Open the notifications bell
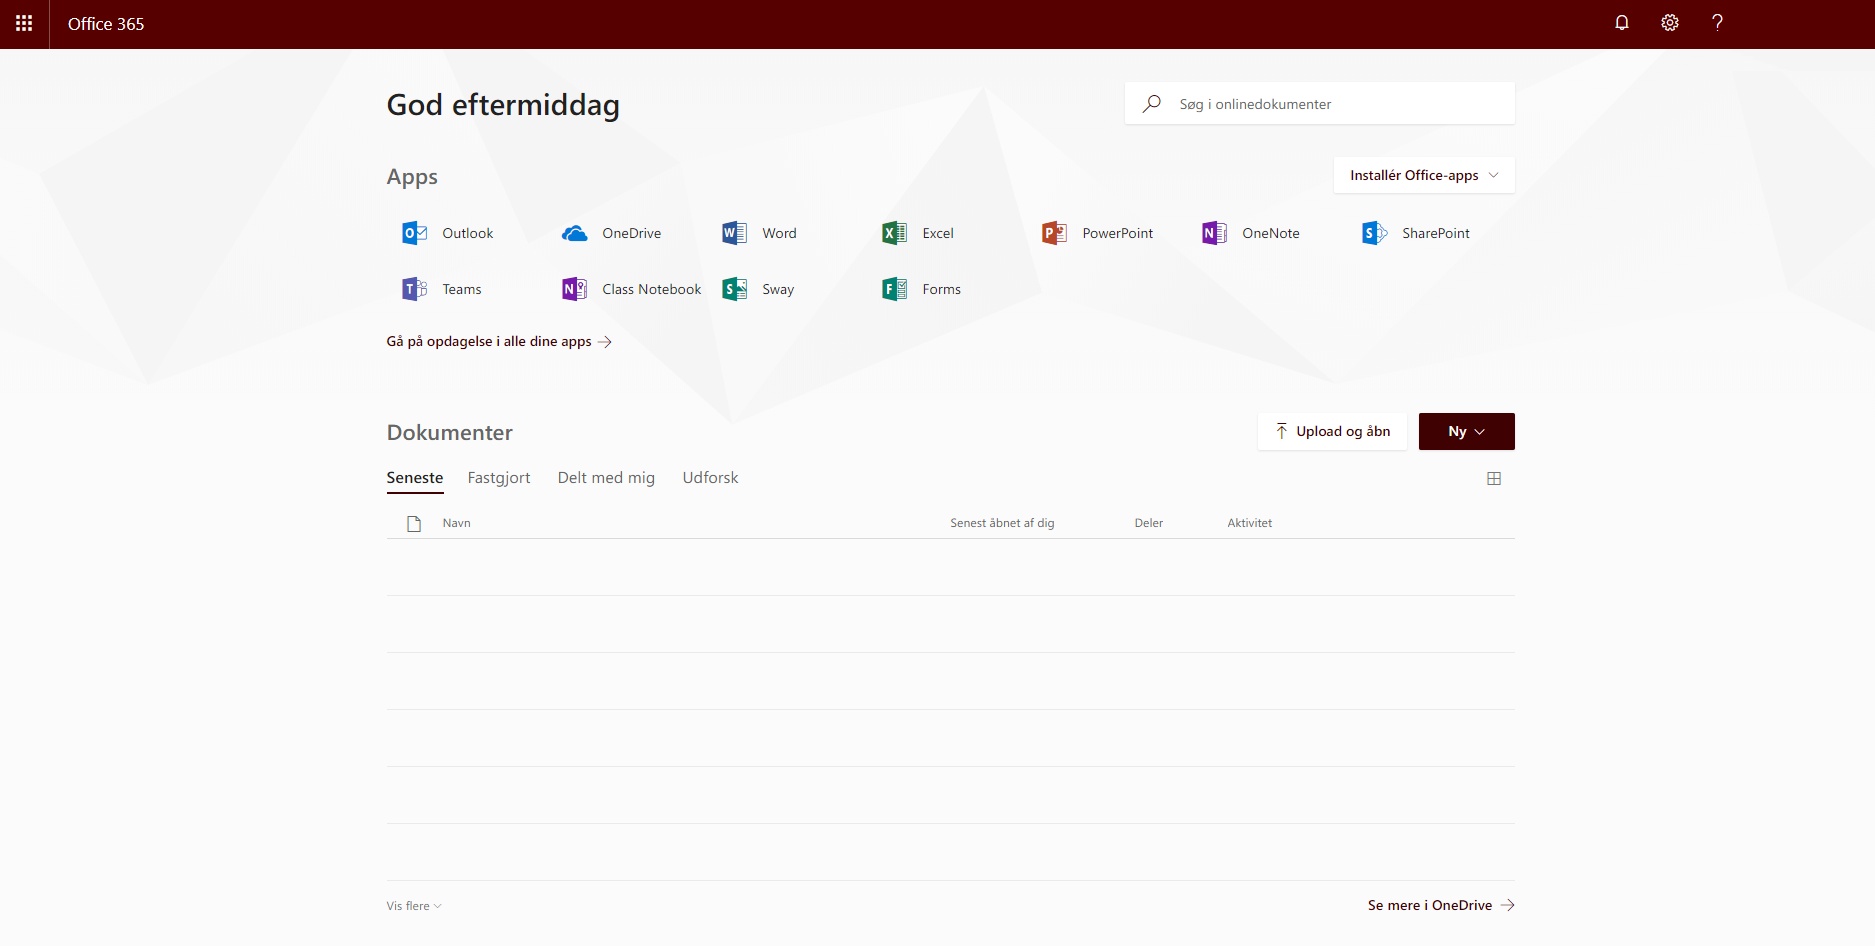Image resolution: width=1875 pixels, height=946 pixels. tap(1622, 23)
